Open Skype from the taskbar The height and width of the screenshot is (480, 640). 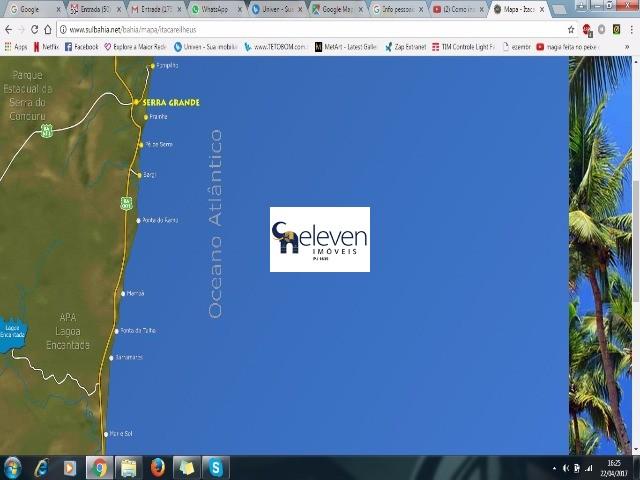pyautogui.click(x=215, y=467)
